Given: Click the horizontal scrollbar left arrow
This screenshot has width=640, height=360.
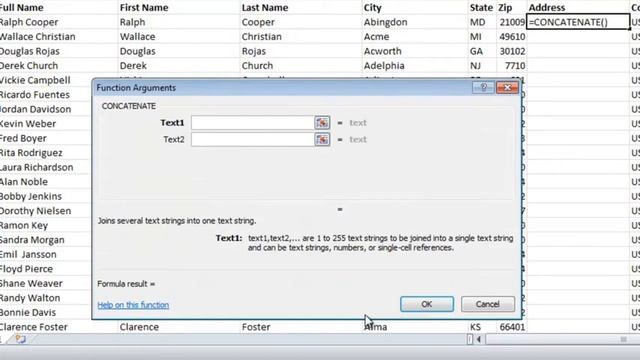Looking at the screenshot, I should pos(479,339).
